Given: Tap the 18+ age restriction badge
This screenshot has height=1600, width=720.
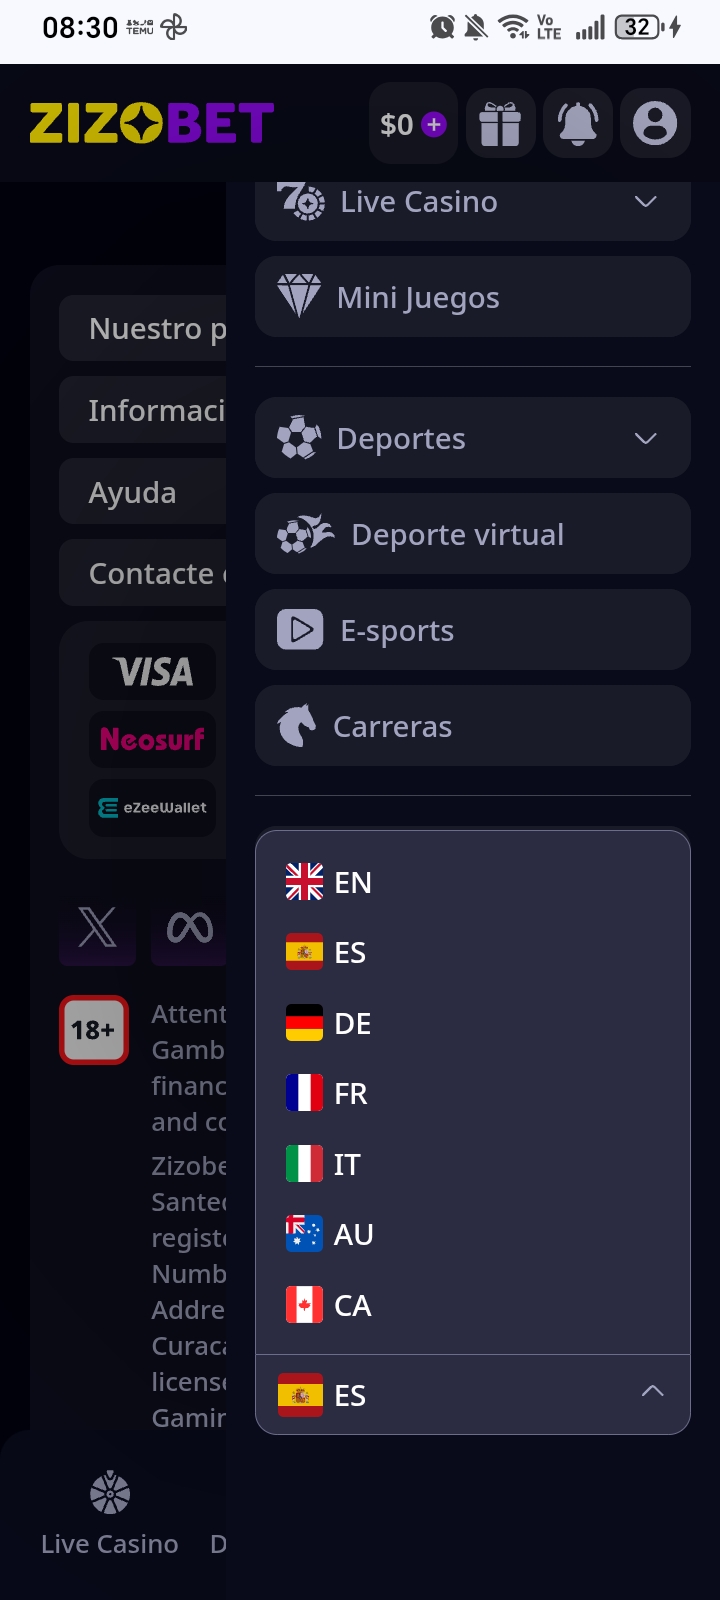Looking at the screenshot, I should pyautogui.click(x=94, y=1030).
